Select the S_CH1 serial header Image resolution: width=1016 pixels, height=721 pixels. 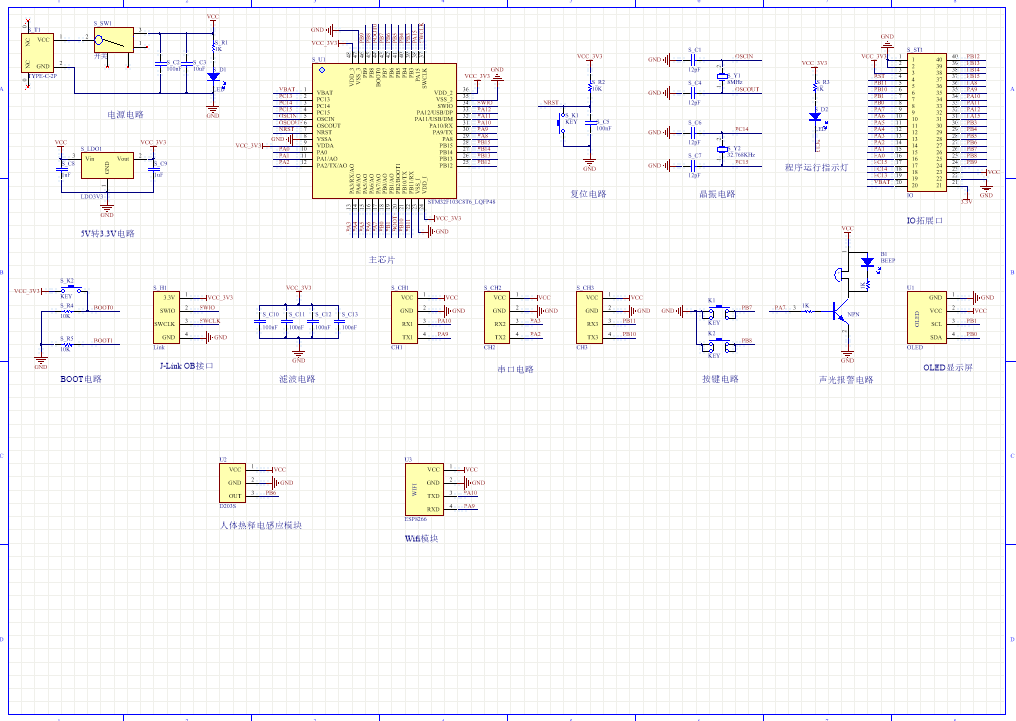tap(404, 317)
